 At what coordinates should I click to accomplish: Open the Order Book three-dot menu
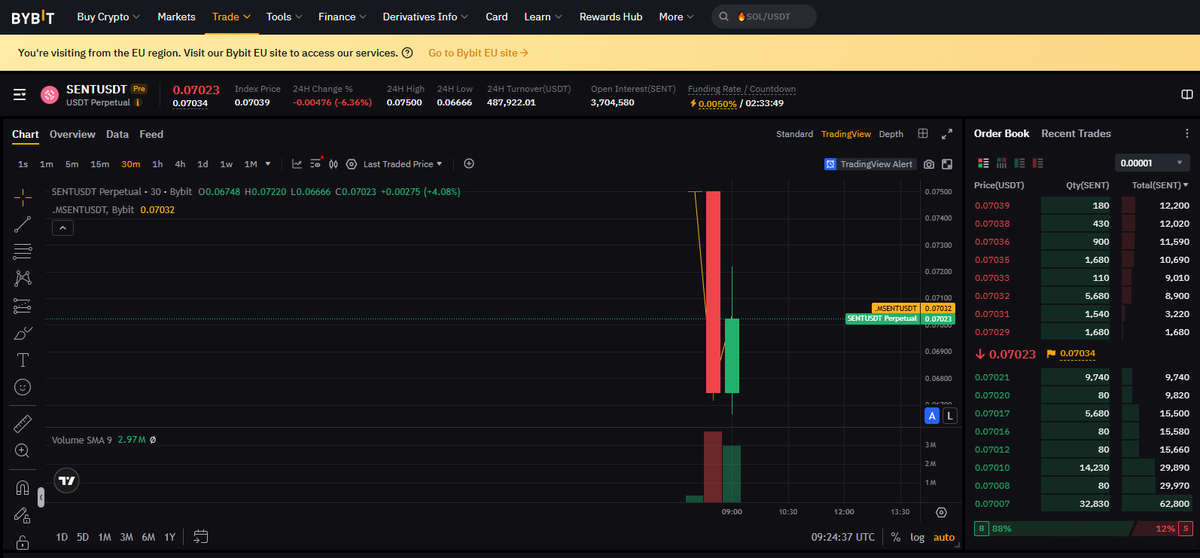coord(1188,134)
